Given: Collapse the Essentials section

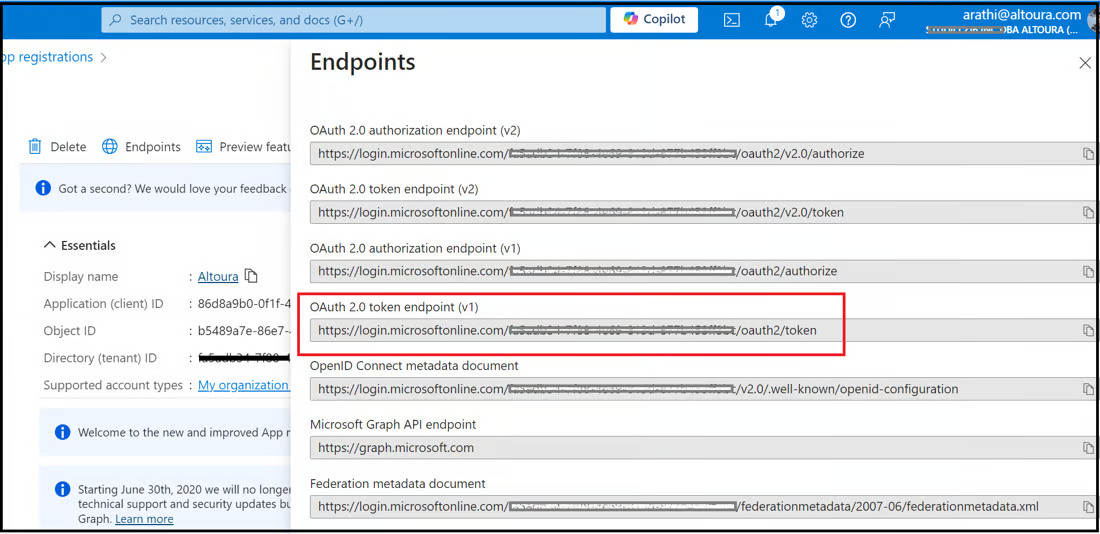Looking at the screenshot, I should pos(80,246).
